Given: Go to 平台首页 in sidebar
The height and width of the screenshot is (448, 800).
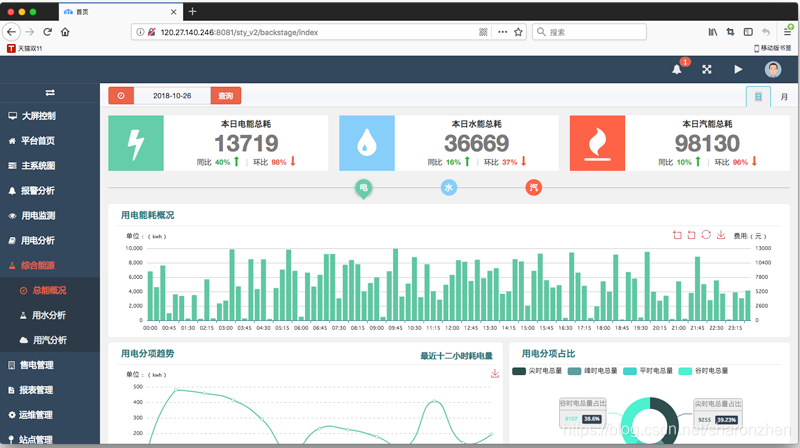Looking at the screenshot, I should pos(50,141).
